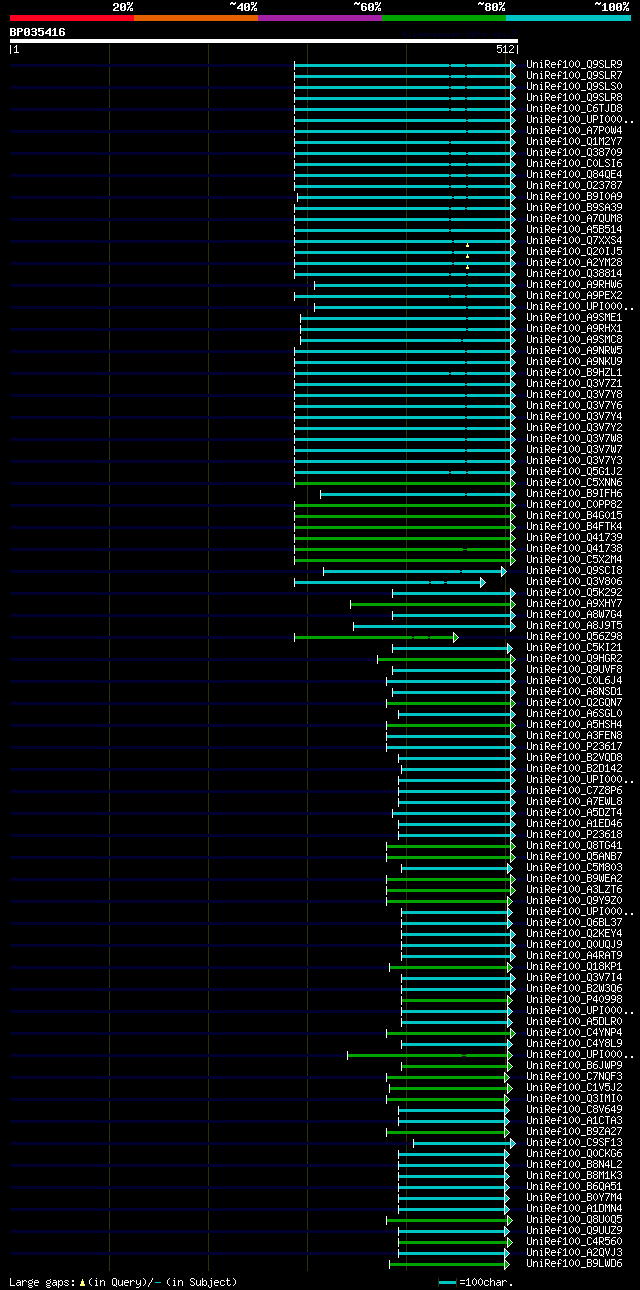Click UniRef100_Q9HGR2 label
The width and height of the screenshot is (640, 1290).
point(574,658)
